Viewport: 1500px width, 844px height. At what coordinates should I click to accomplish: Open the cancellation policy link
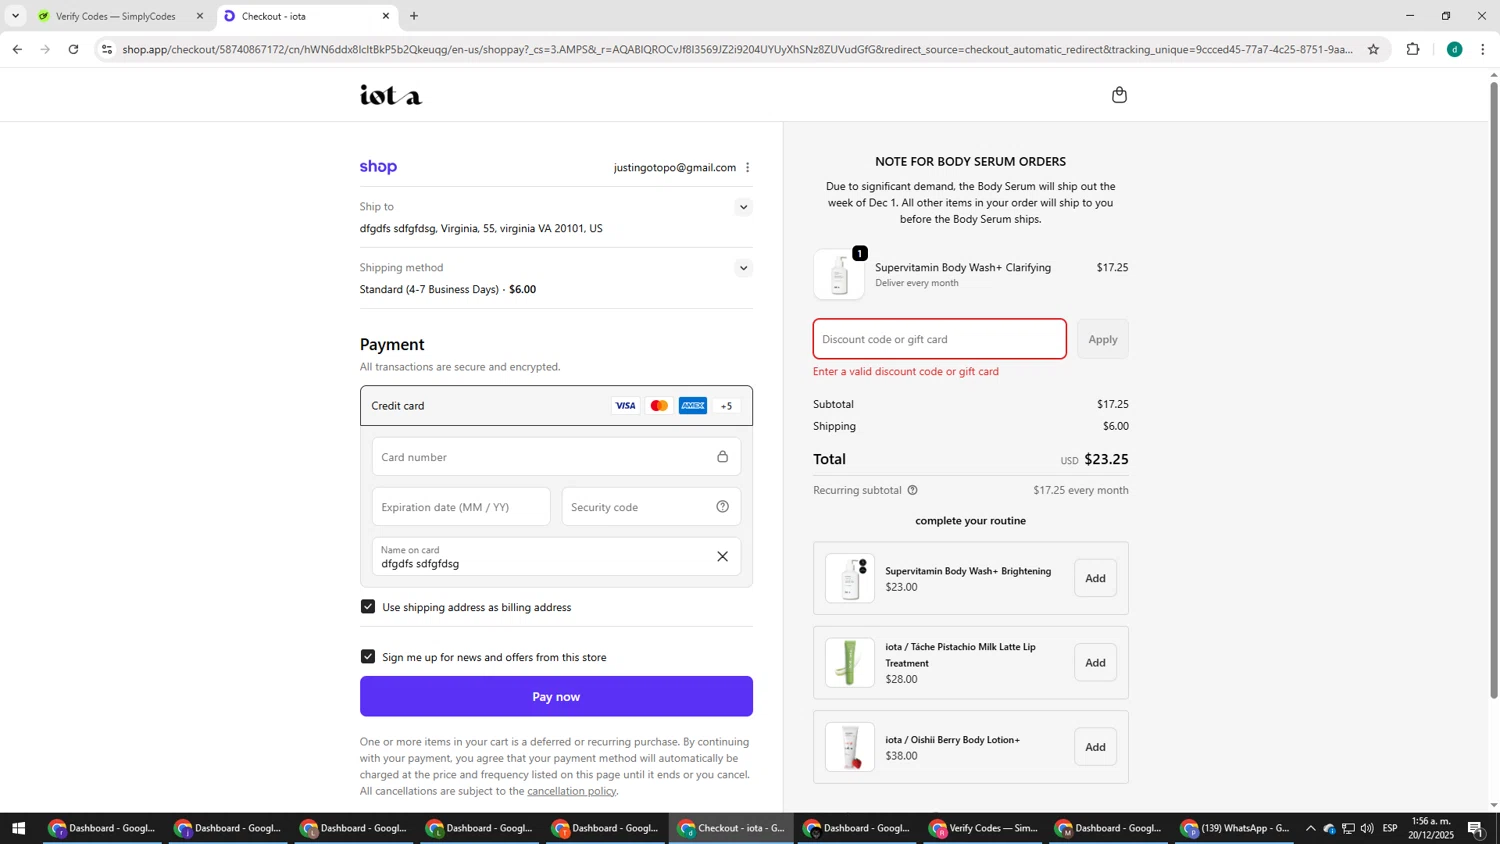[571, 791]
